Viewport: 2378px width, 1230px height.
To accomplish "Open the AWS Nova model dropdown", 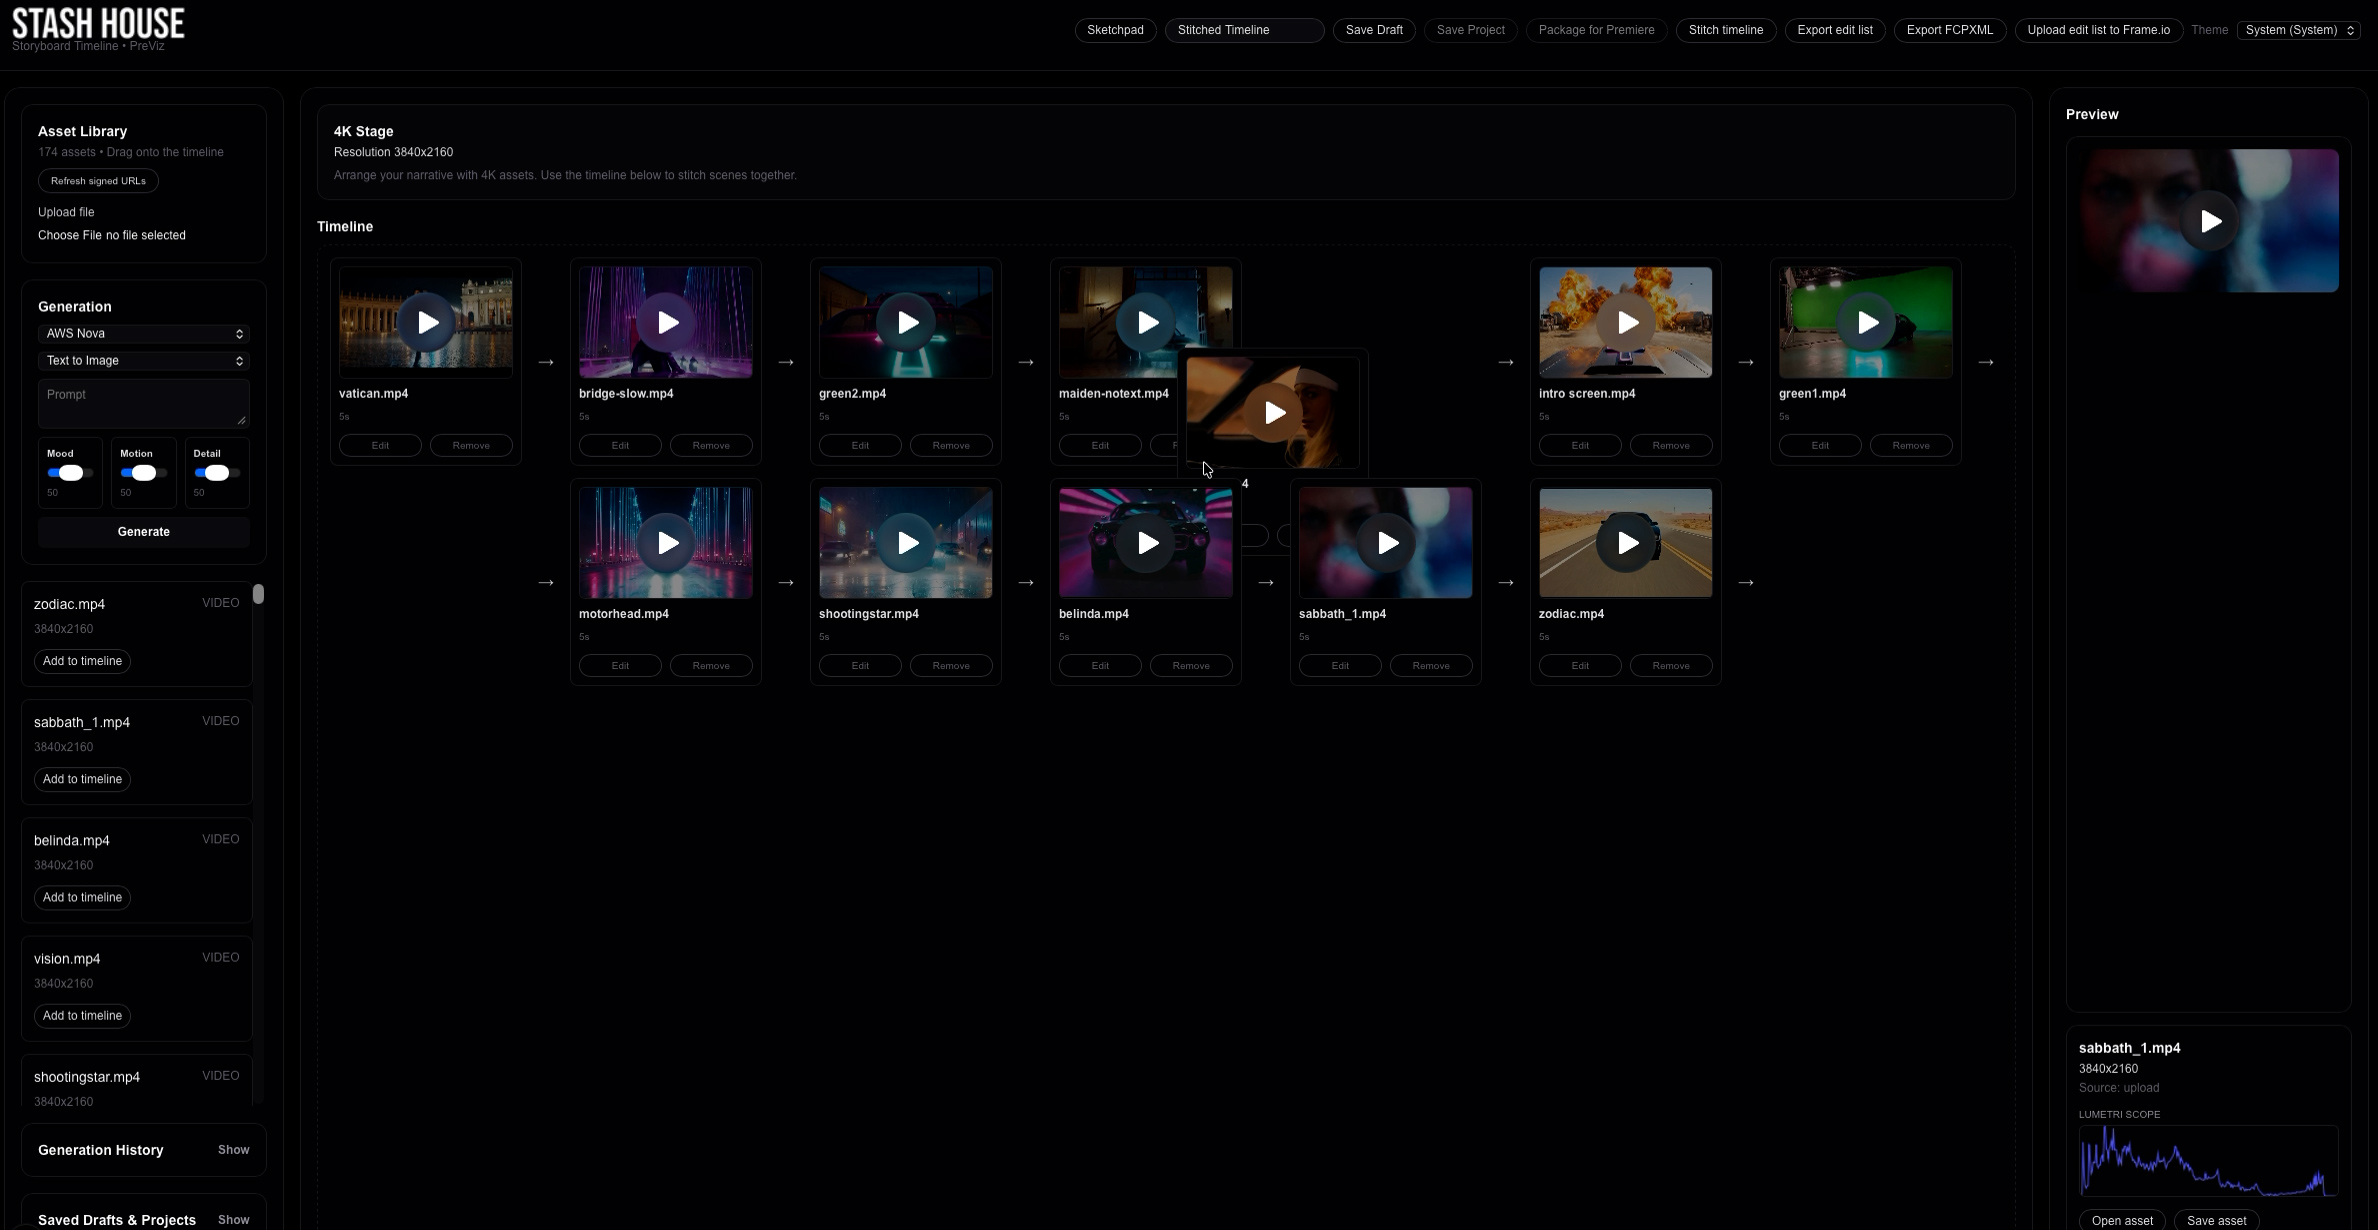I will click(143, 334).
